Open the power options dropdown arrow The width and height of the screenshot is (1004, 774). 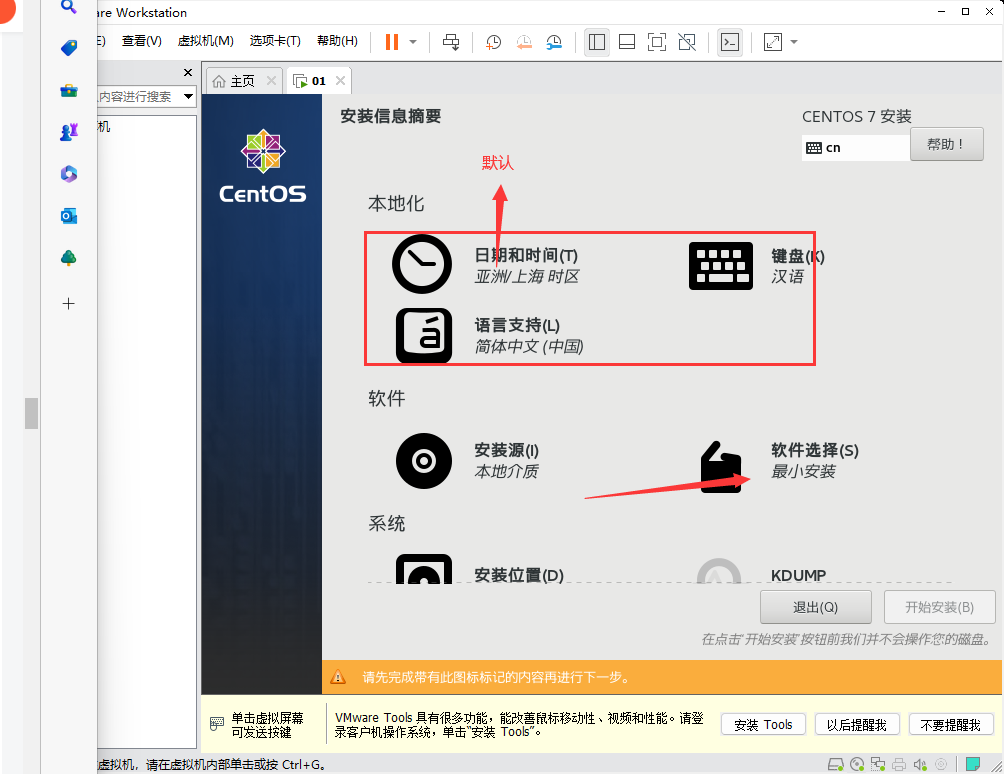tap(413, 42)
